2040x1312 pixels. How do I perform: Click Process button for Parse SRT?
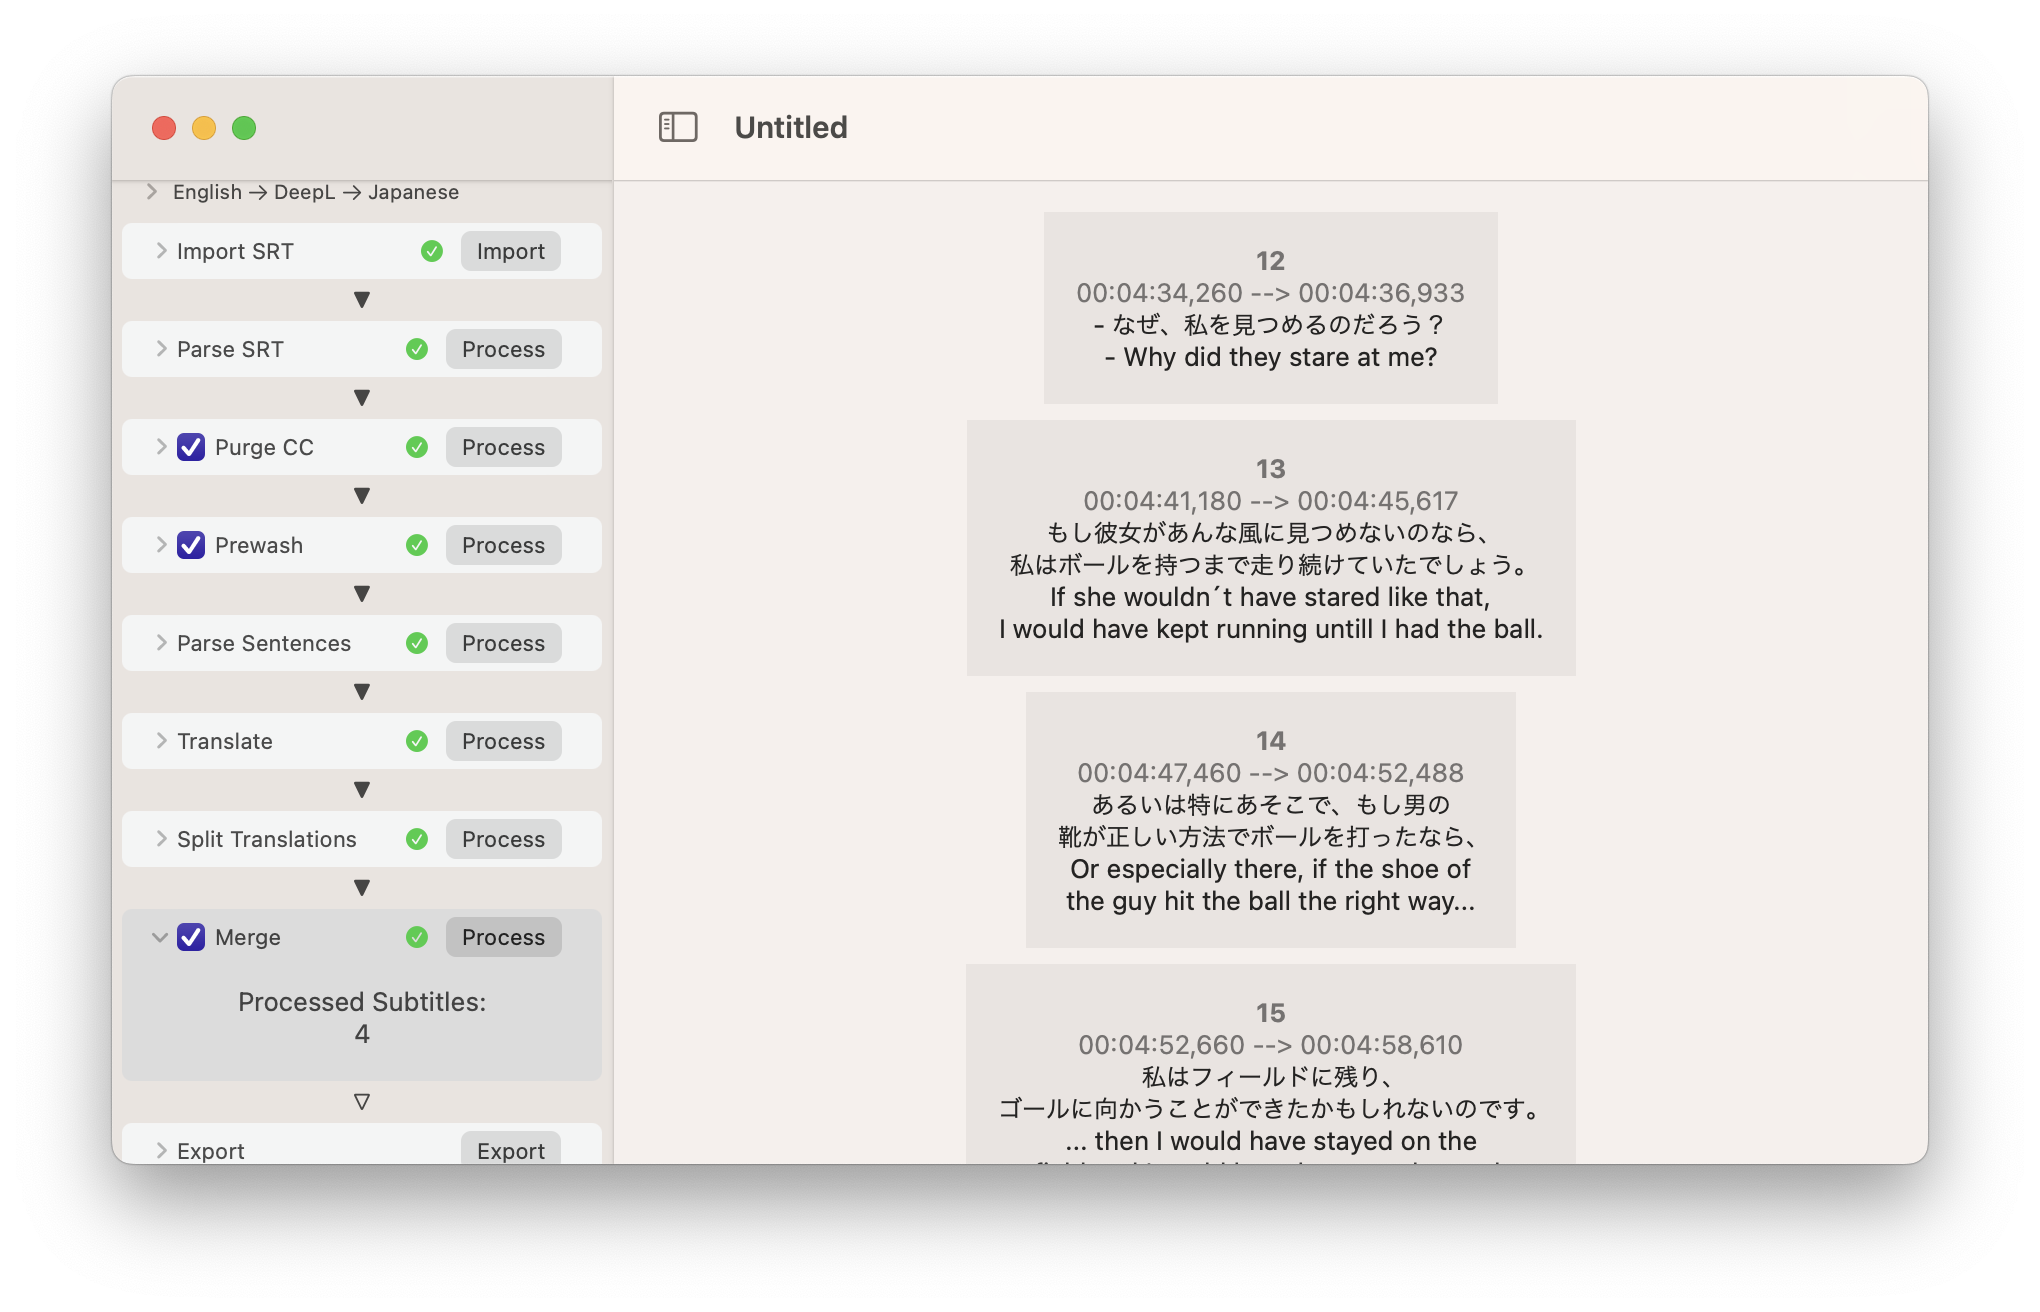click(x=503, y=349)
